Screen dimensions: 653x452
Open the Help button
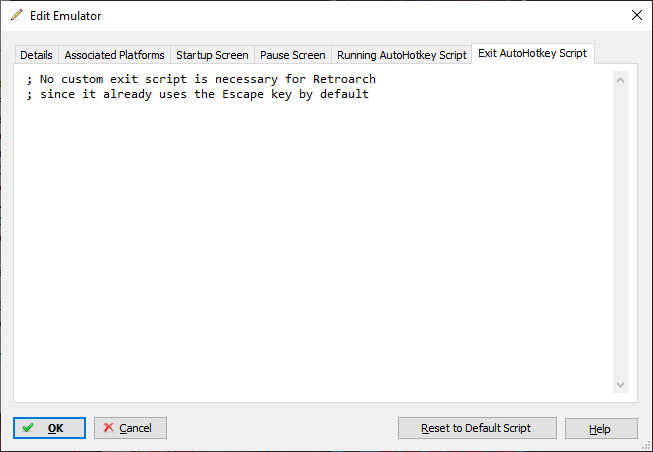[601, 429]
